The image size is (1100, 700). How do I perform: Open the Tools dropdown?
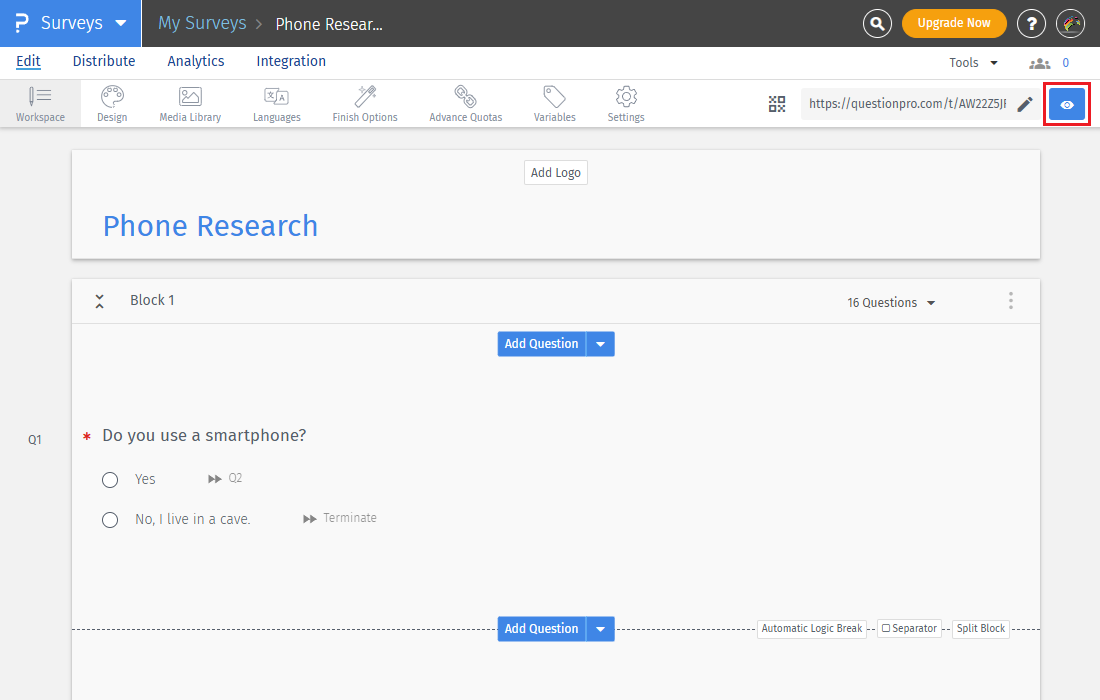(x=973, y=63)
